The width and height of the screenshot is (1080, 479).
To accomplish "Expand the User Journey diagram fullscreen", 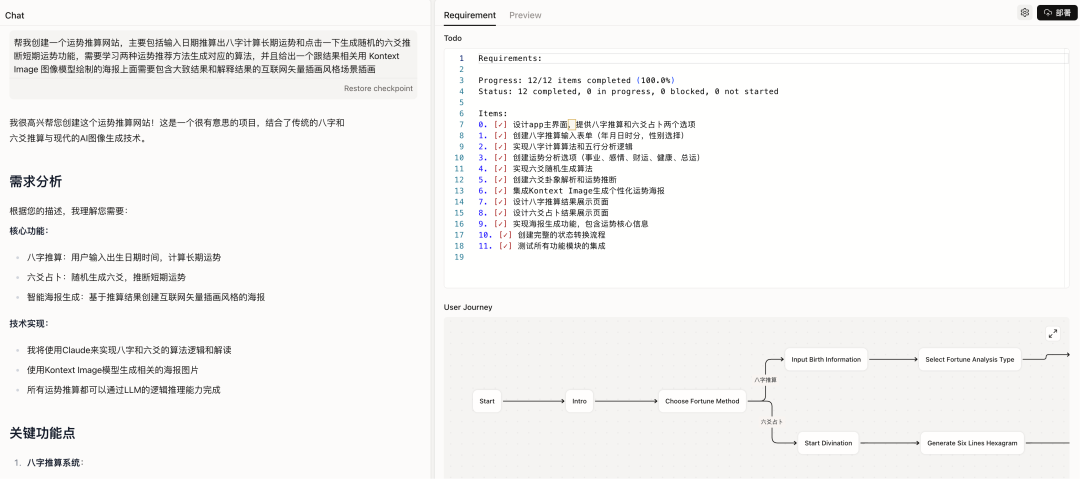I will pos(1052,334).
